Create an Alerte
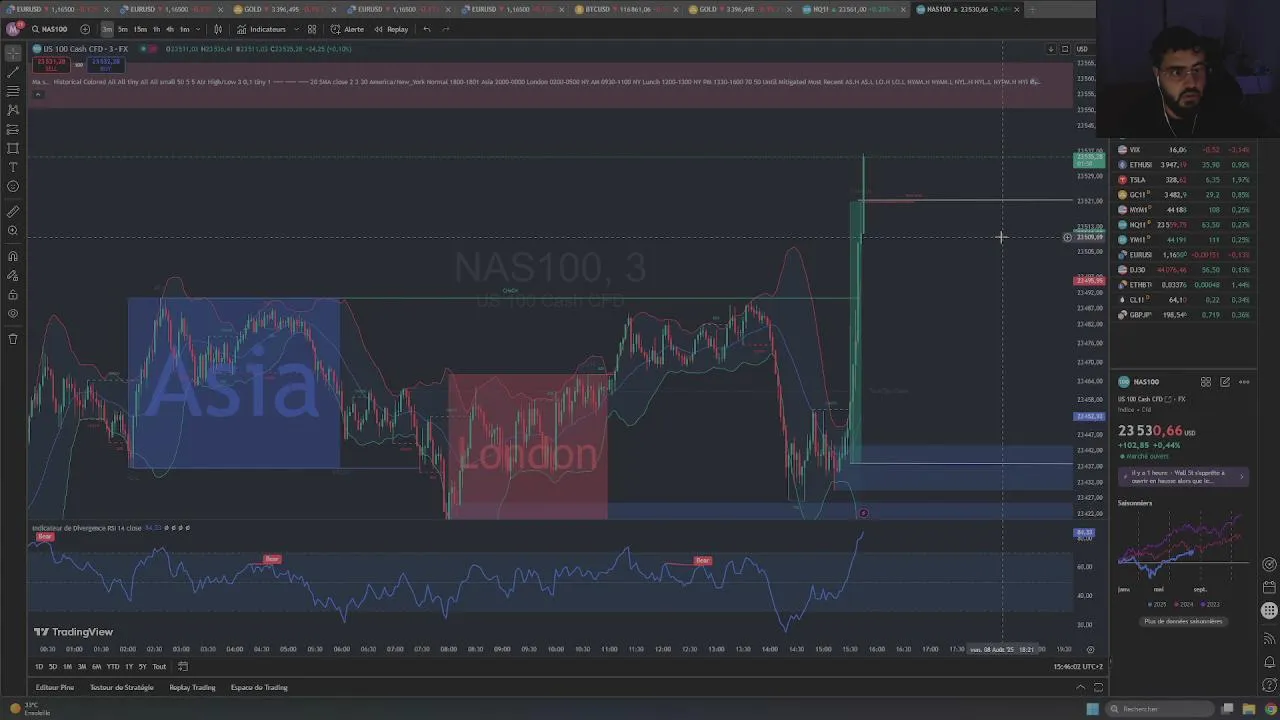Viewport: 1280px width, 720px height. click(348, 29)
